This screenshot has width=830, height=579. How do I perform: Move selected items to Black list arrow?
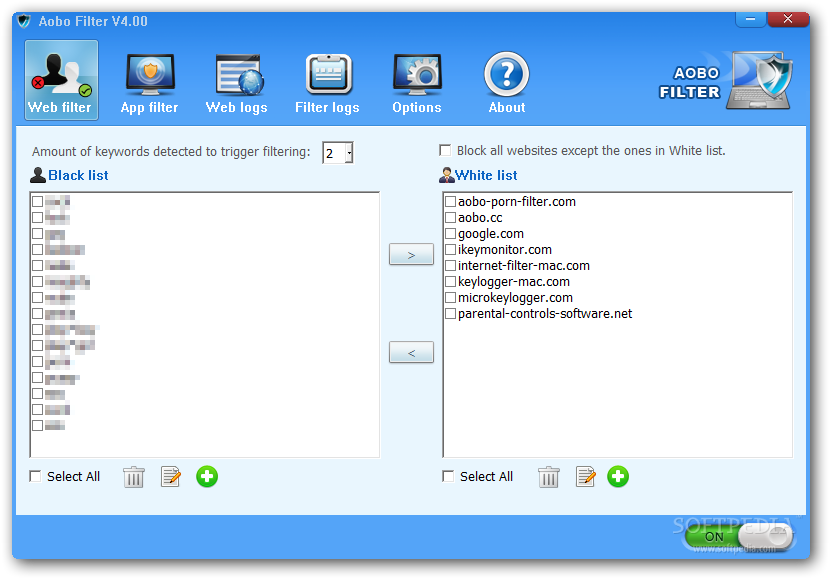[x=411, y=352]
